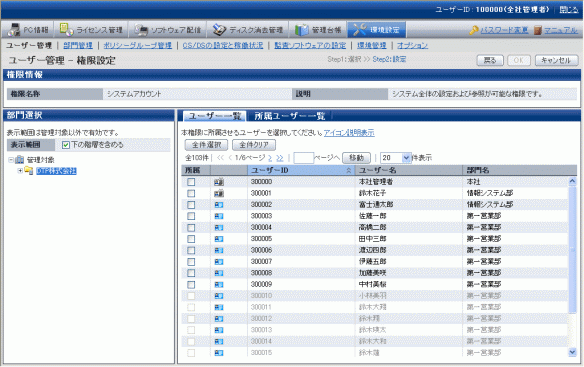This screenshot has height=367, width=584.
Task: Check the box for user 300005
Action: coord(191,239)
